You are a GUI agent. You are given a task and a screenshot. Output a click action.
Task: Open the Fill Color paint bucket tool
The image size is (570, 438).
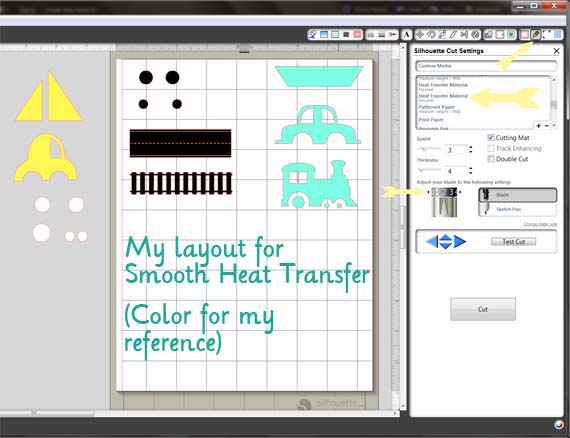313,35
